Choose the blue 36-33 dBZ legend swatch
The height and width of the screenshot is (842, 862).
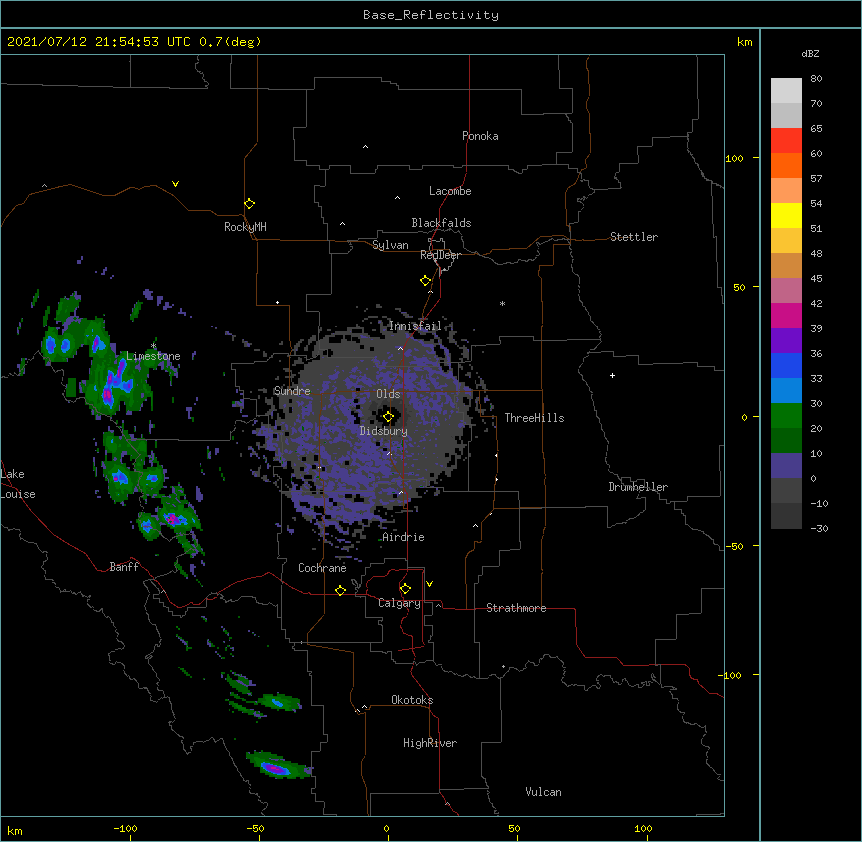tap(786, 366)
